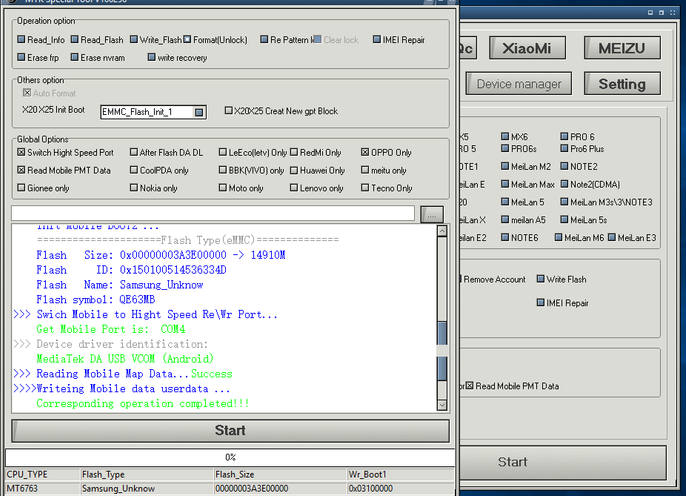This screenshot has width=686, height=496.
Task: Tick Lenovo only
Action: [294, 187]
